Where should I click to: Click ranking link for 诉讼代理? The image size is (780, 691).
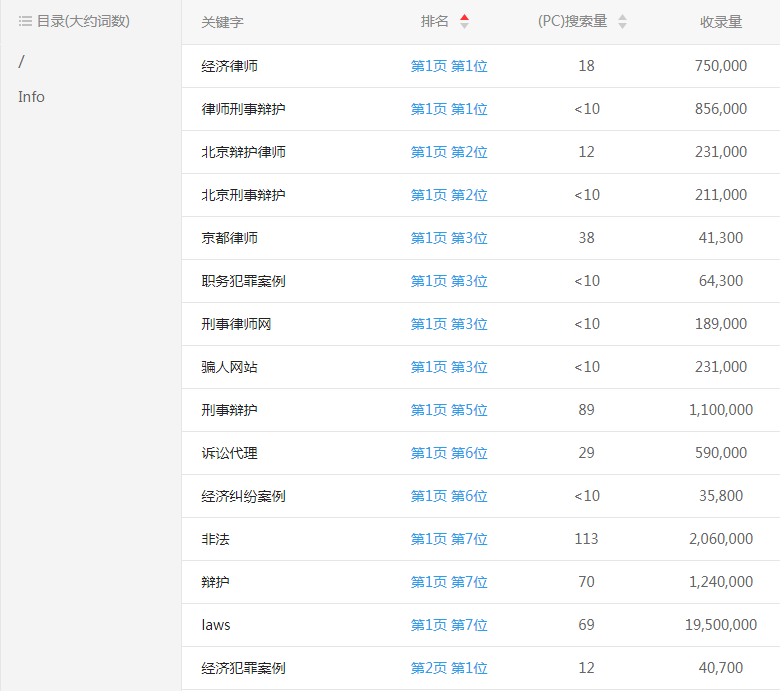(x=449, y=453)
